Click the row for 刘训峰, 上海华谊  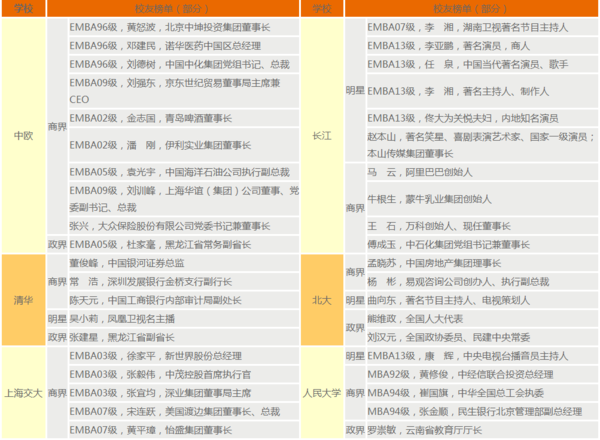[184, 199]
